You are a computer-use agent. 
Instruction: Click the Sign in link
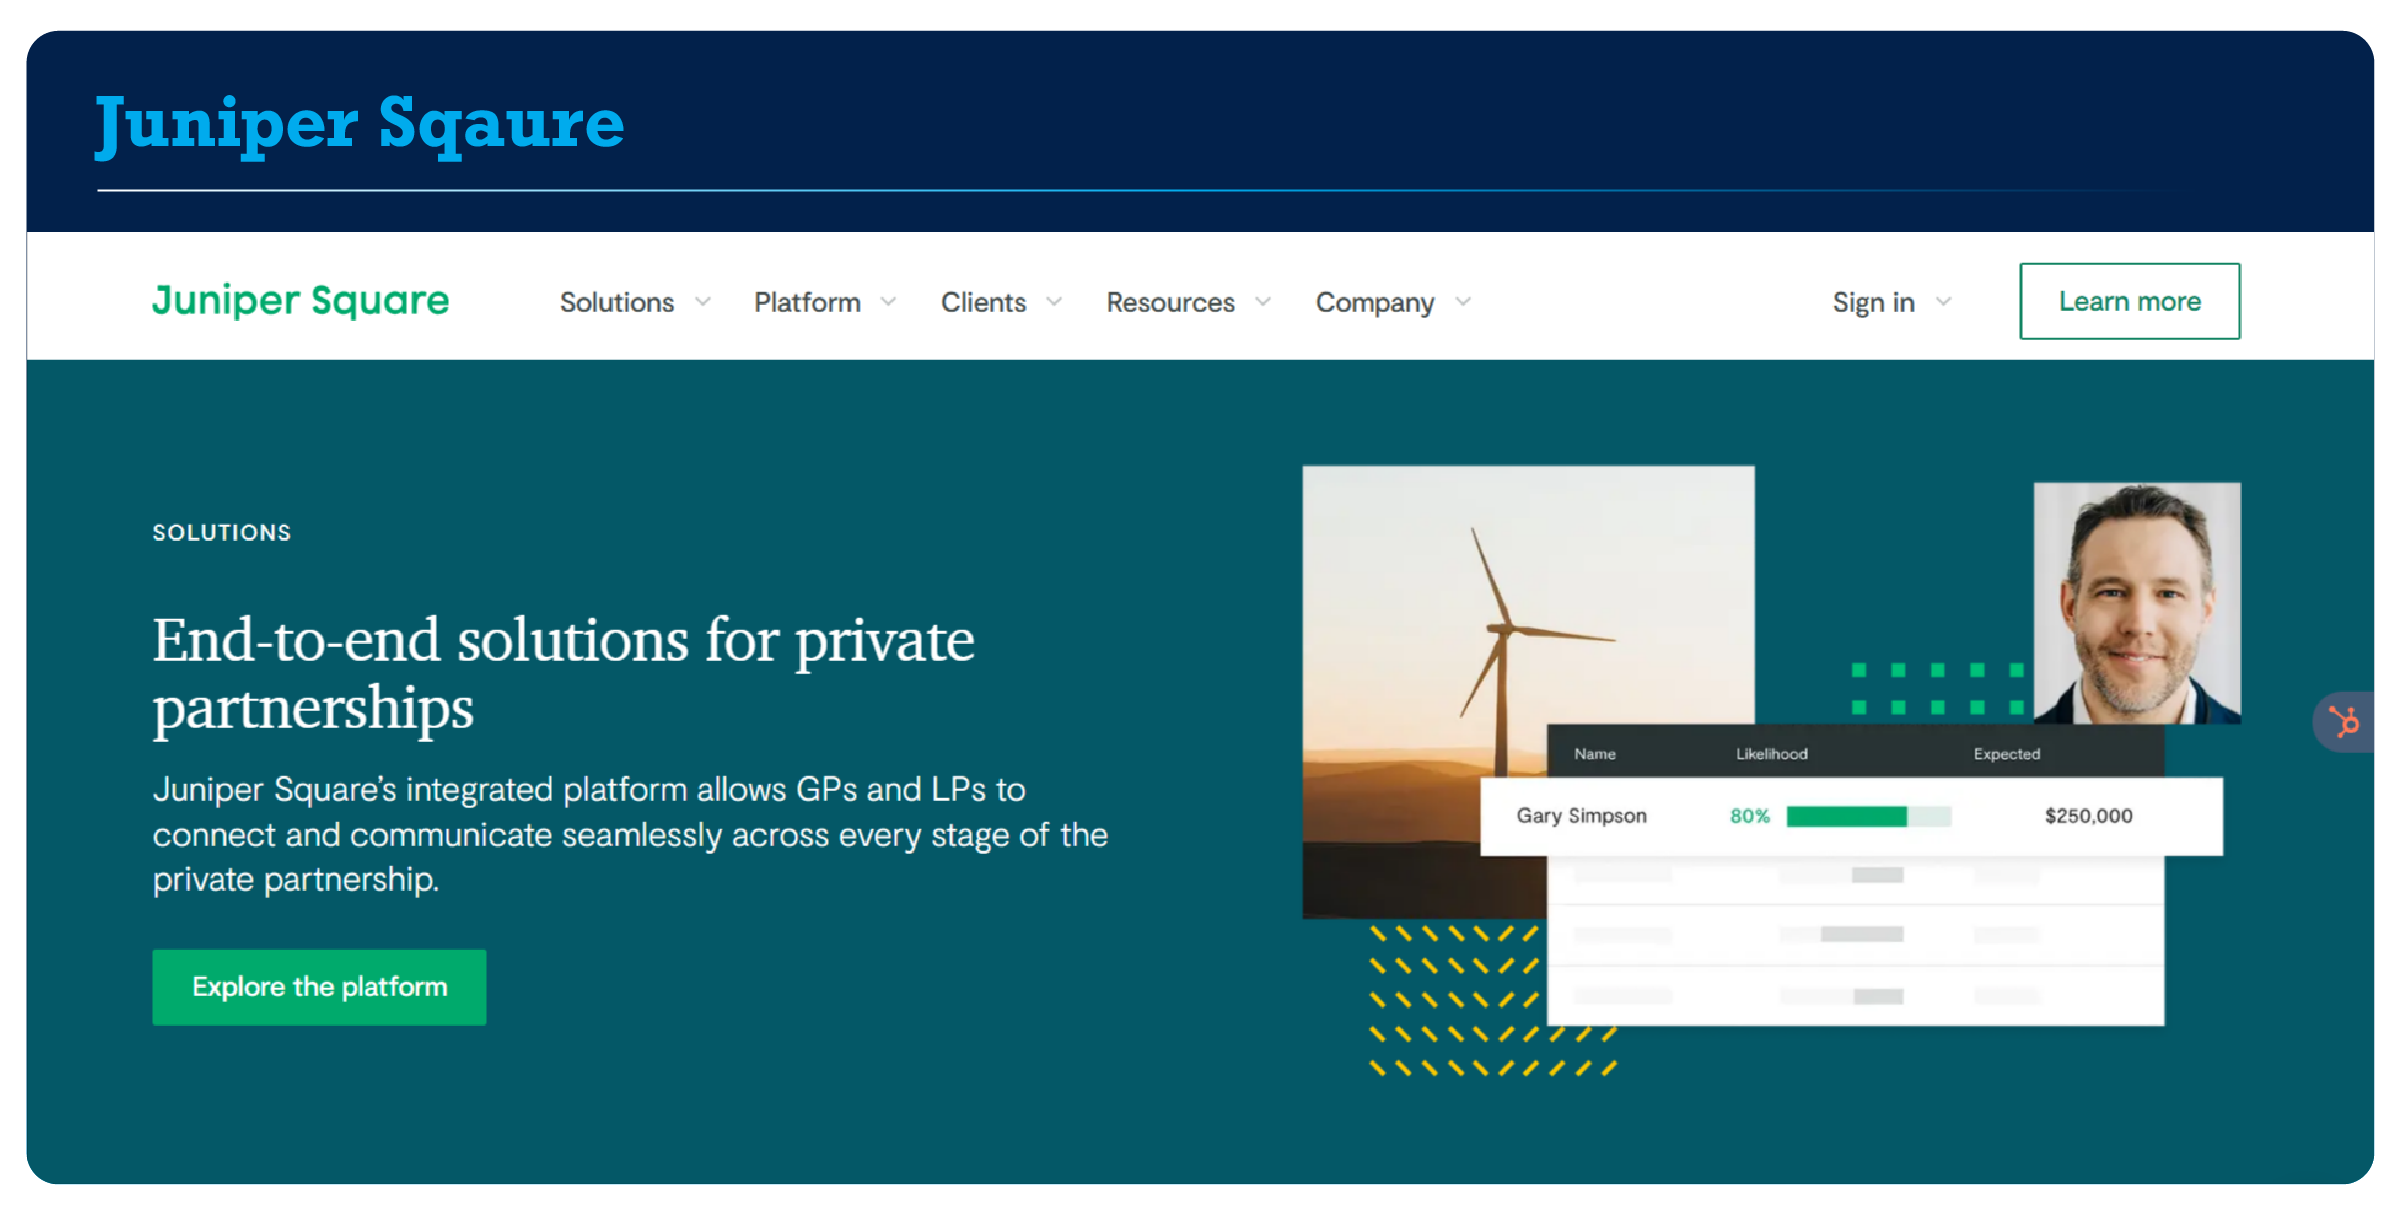click(1873, 302)
